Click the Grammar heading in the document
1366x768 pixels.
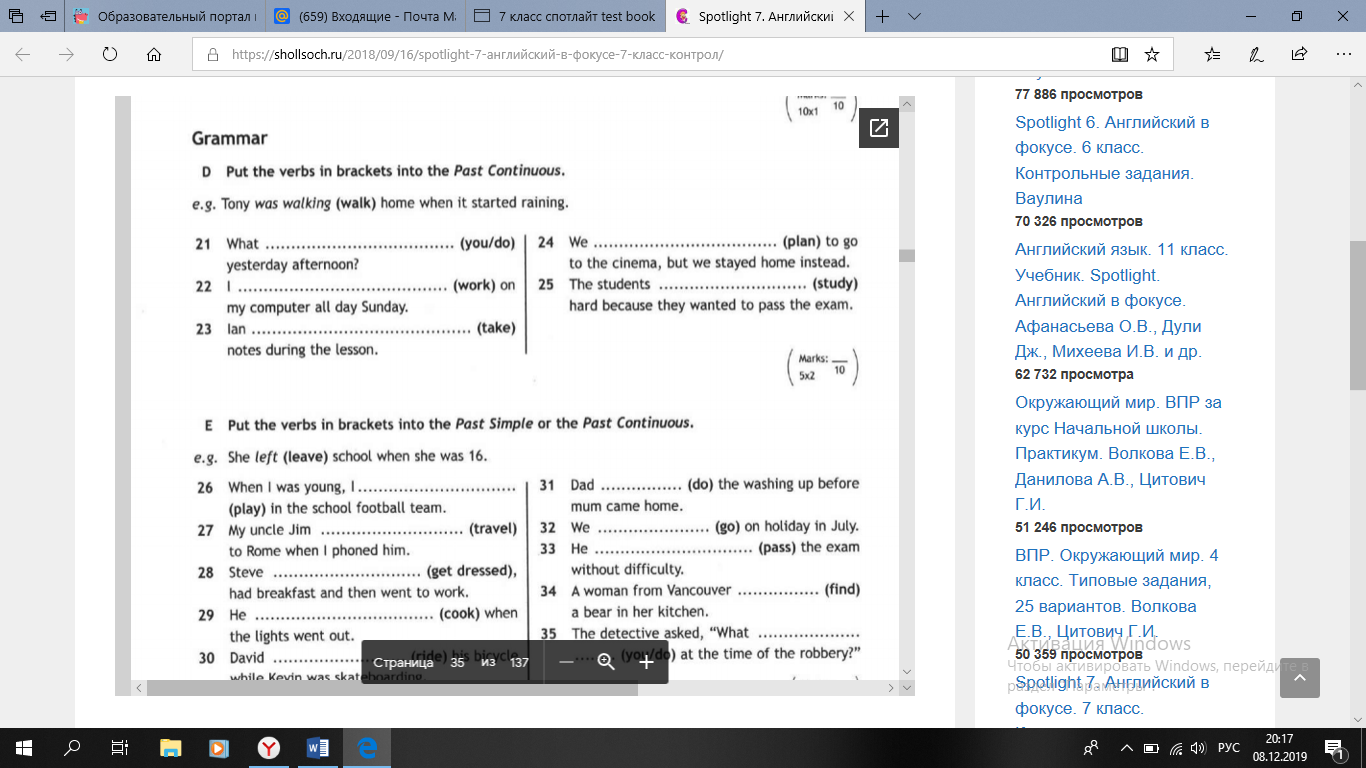[229, 138]
